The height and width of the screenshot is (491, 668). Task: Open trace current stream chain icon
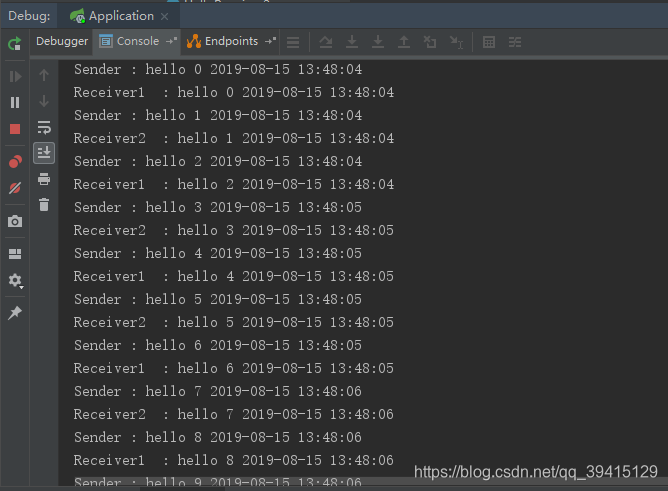coord(515,42)
